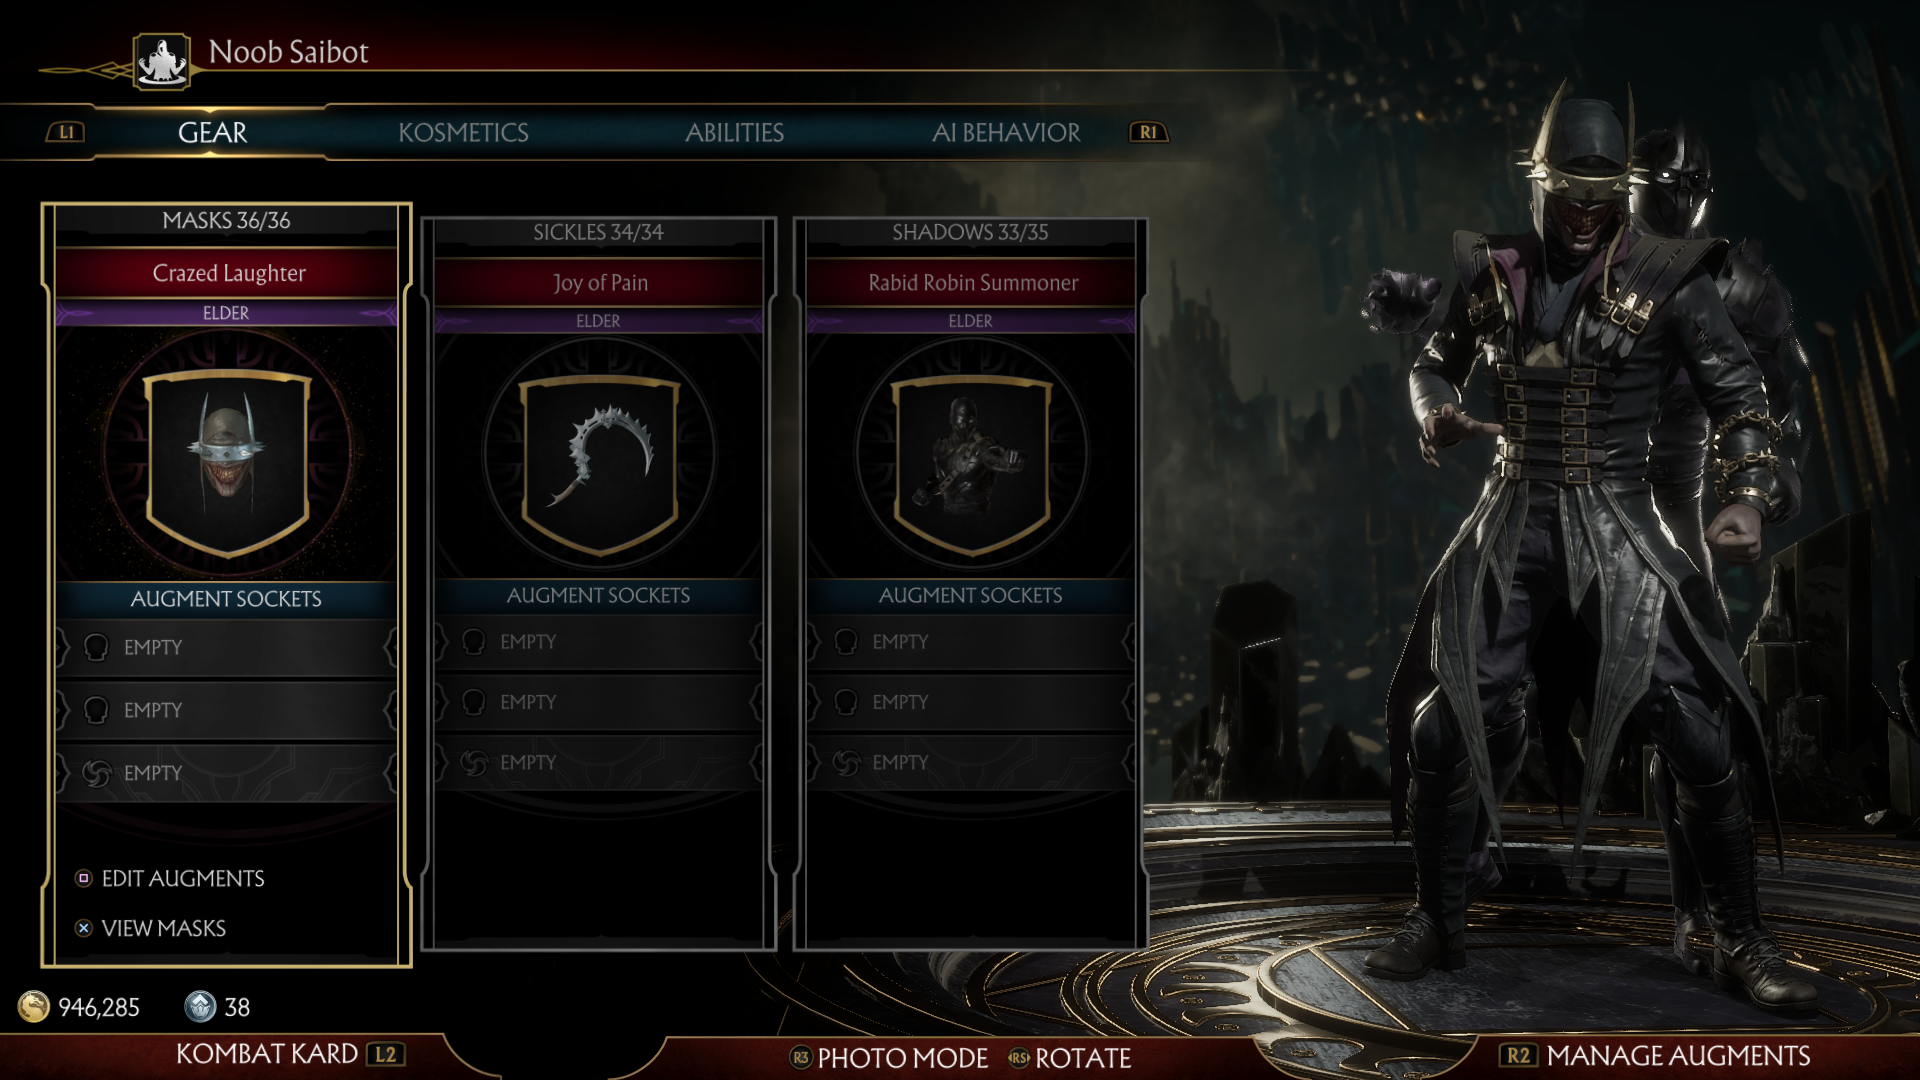Select the Rabid Robin Summoner shadow icon
1920x1080 pixels.
coord(971,463)
